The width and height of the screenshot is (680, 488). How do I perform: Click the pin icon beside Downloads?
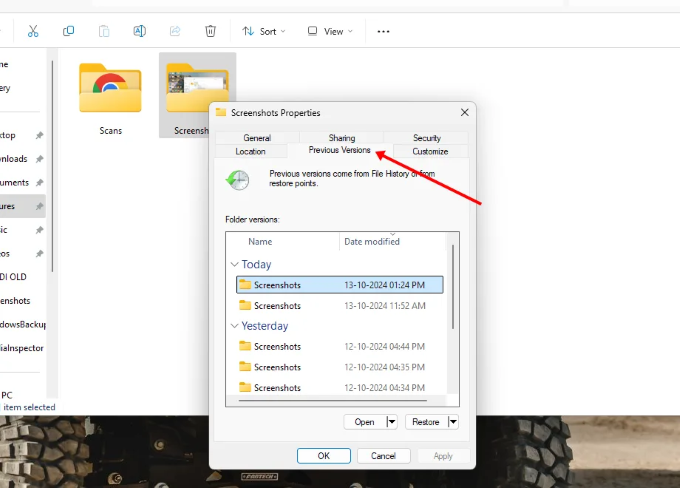click(x=39, y=159)
